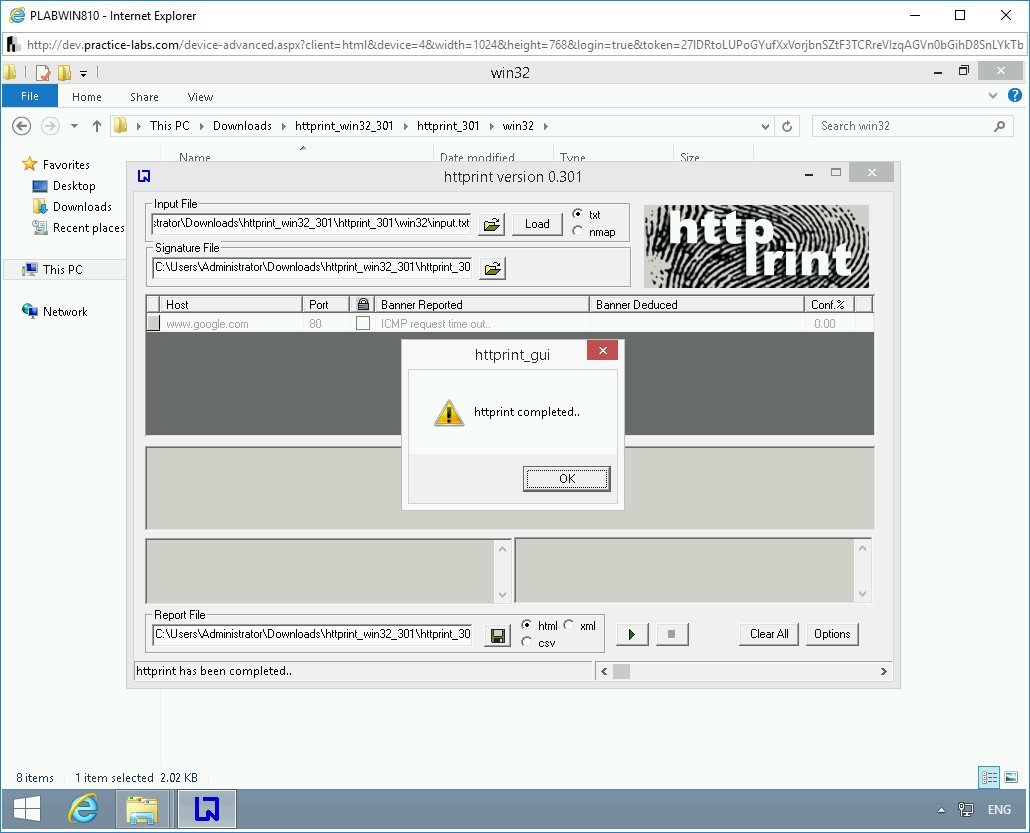Expand the ribbon using the chevron arrow
Screen dimensions: 1030x833
point(993,96)
